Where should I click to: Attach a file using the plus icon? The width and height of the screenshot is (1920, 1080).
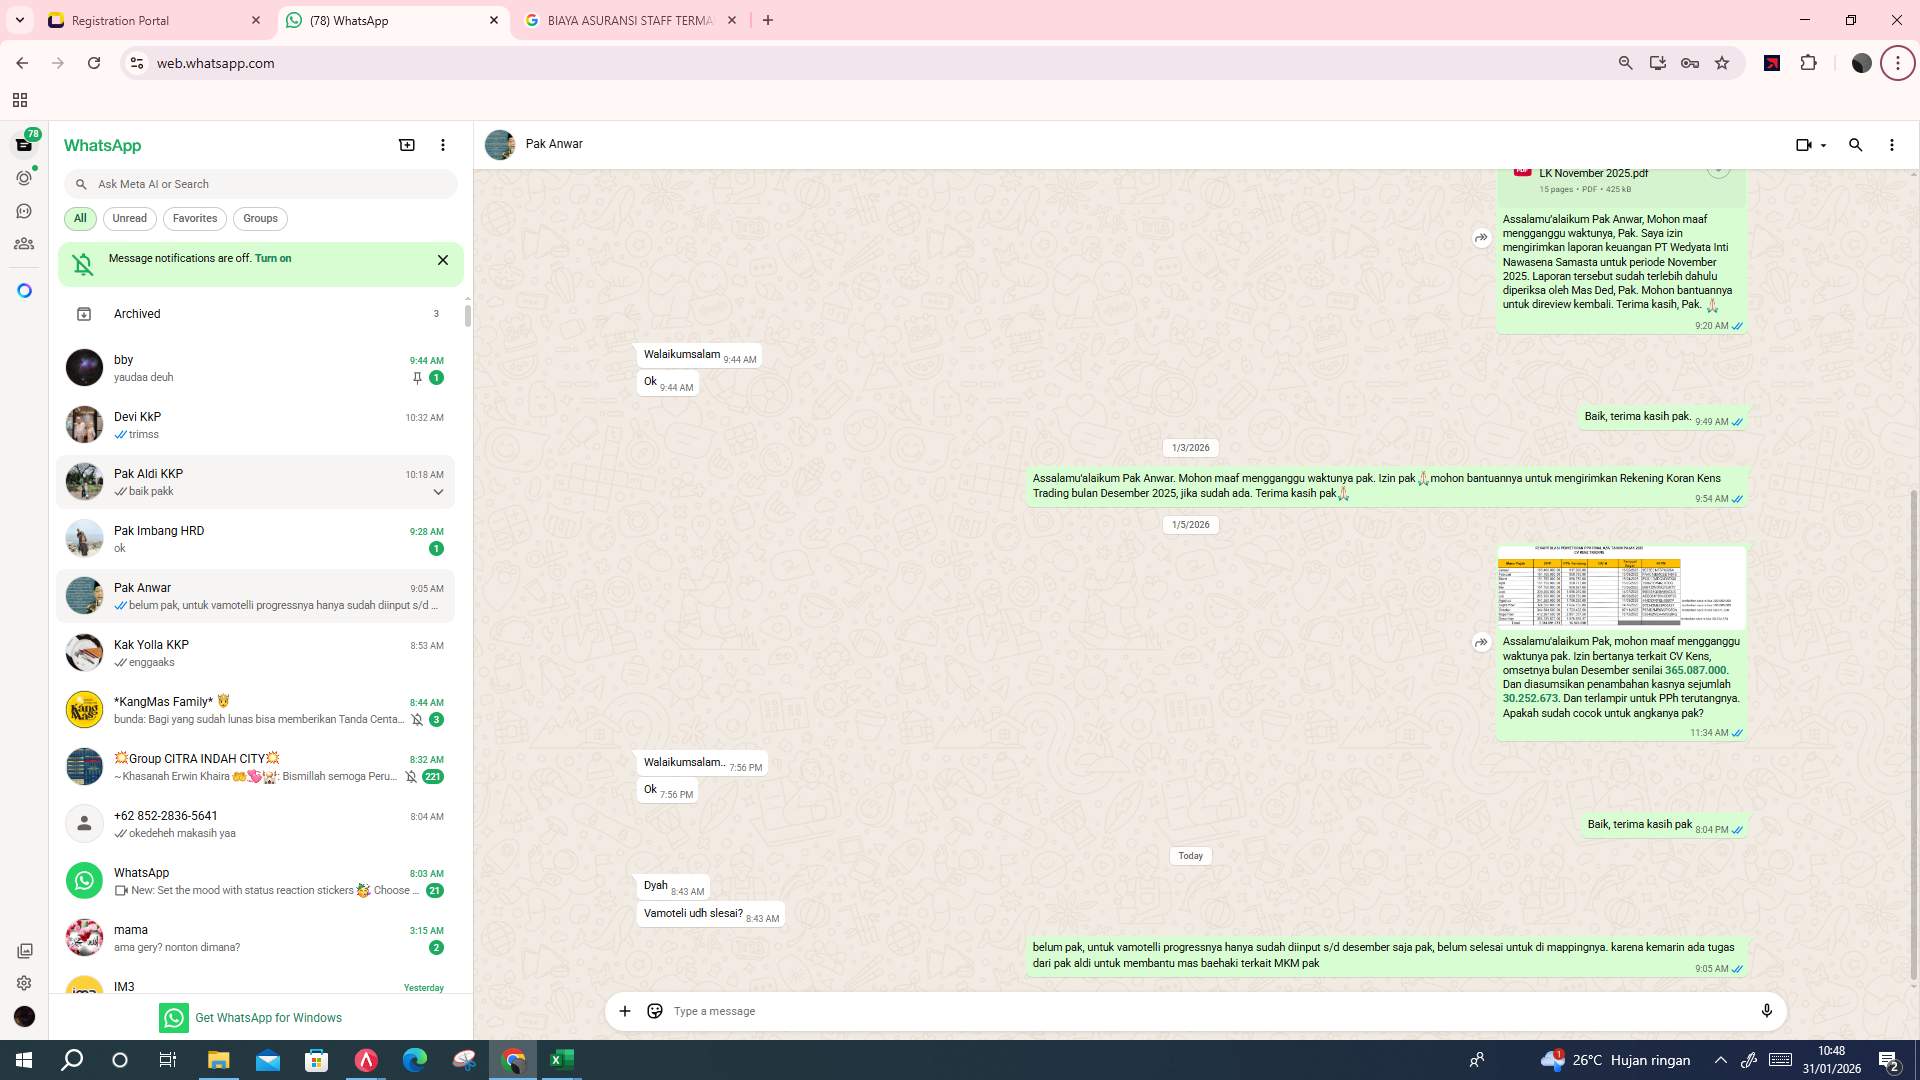(x=625, y=1011)
